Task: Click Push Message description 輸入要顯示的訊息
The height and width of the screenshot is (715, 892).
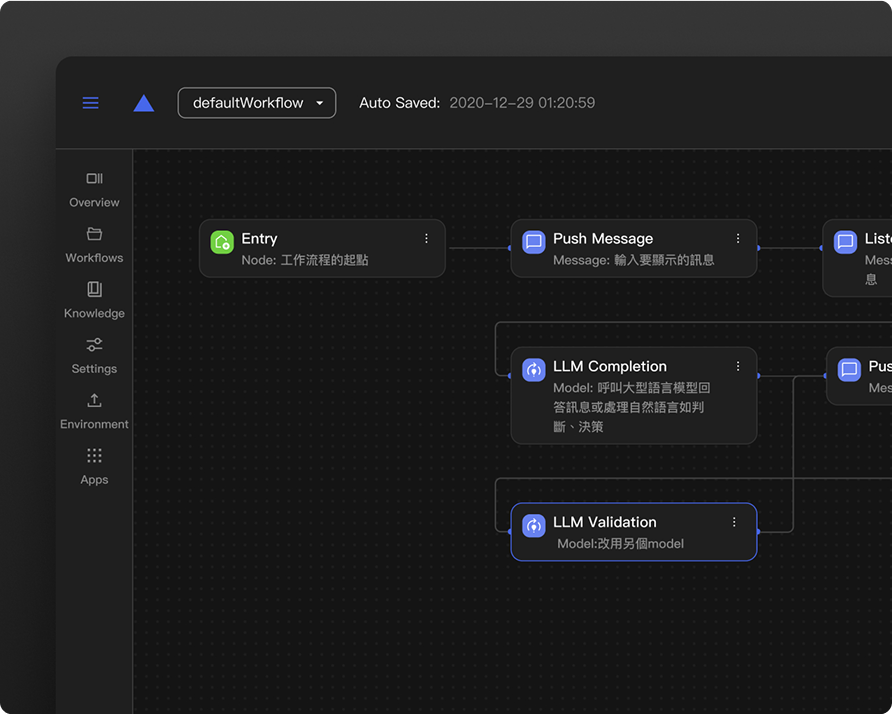Action: pos(664,260)
